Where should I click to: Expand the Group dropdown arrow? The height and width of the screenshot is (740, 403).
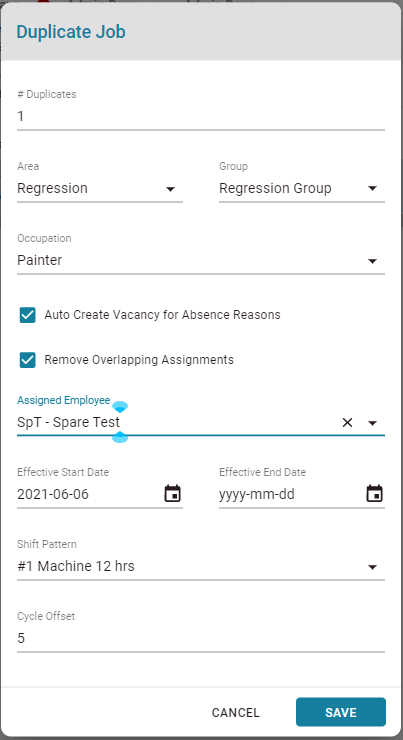coord(372,189)
